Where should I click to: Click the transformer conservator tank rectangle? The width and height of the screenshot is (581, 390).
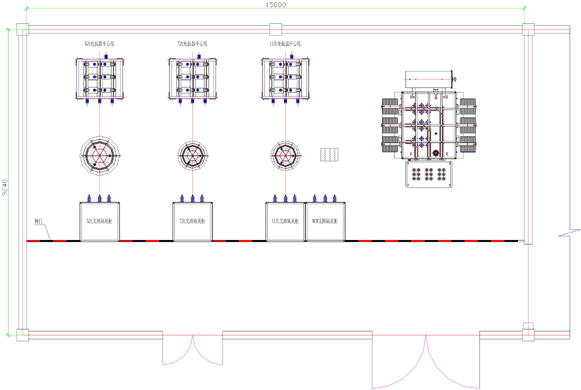[429, 79]
